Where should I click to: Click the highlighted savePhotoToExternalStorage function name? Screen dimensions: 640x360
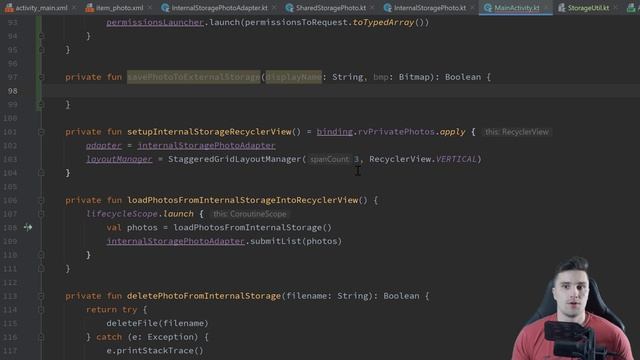[193, 77]
